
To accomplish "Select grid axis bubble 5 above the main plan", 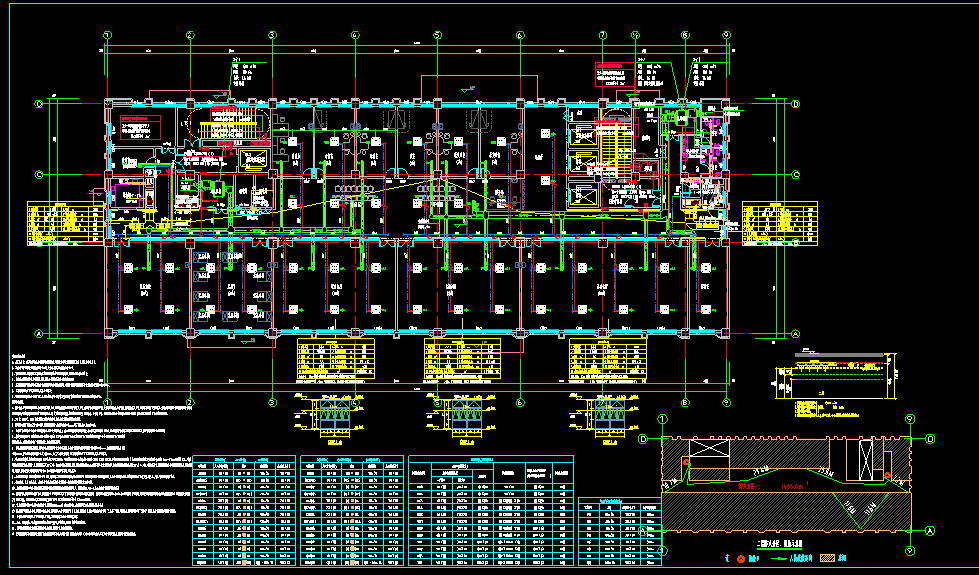I will point(437,35).
